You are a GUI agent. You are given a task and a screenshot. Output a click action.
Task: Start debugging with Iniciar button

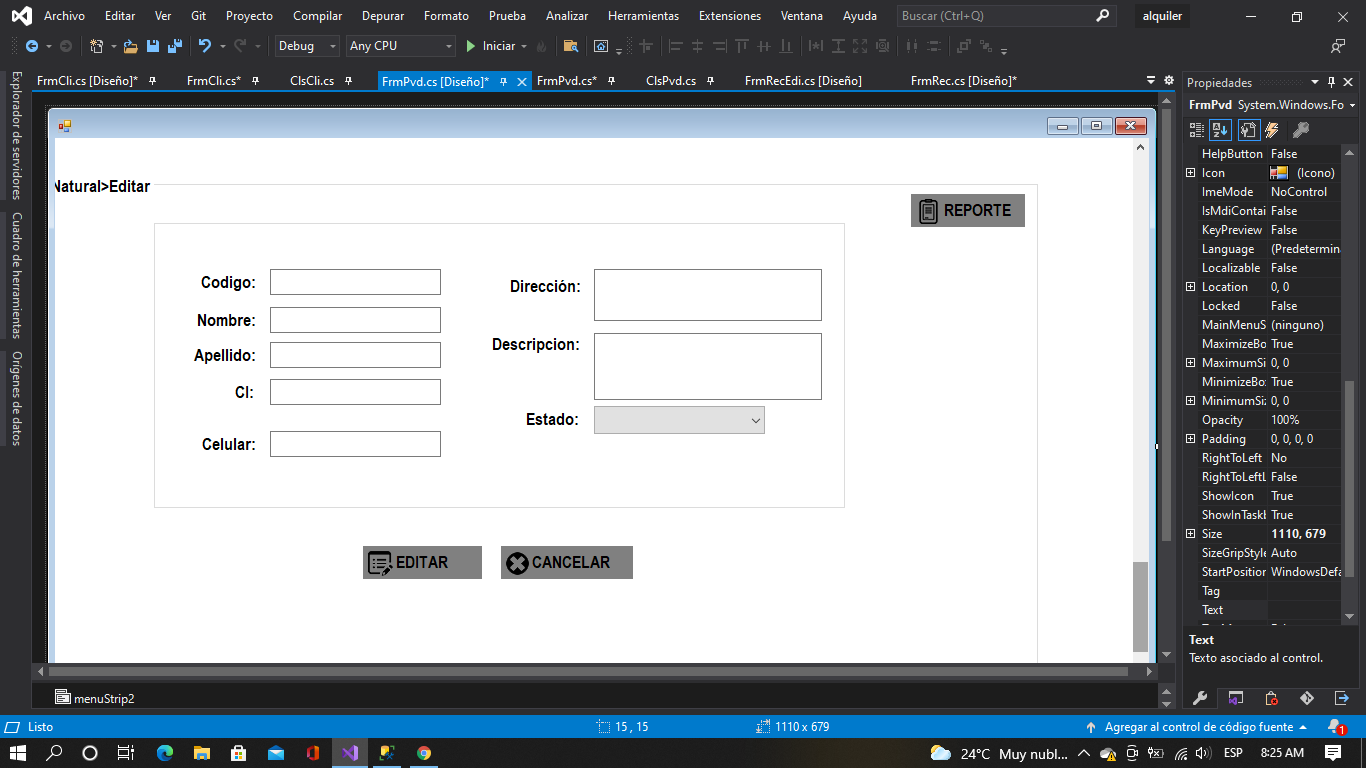490,46
